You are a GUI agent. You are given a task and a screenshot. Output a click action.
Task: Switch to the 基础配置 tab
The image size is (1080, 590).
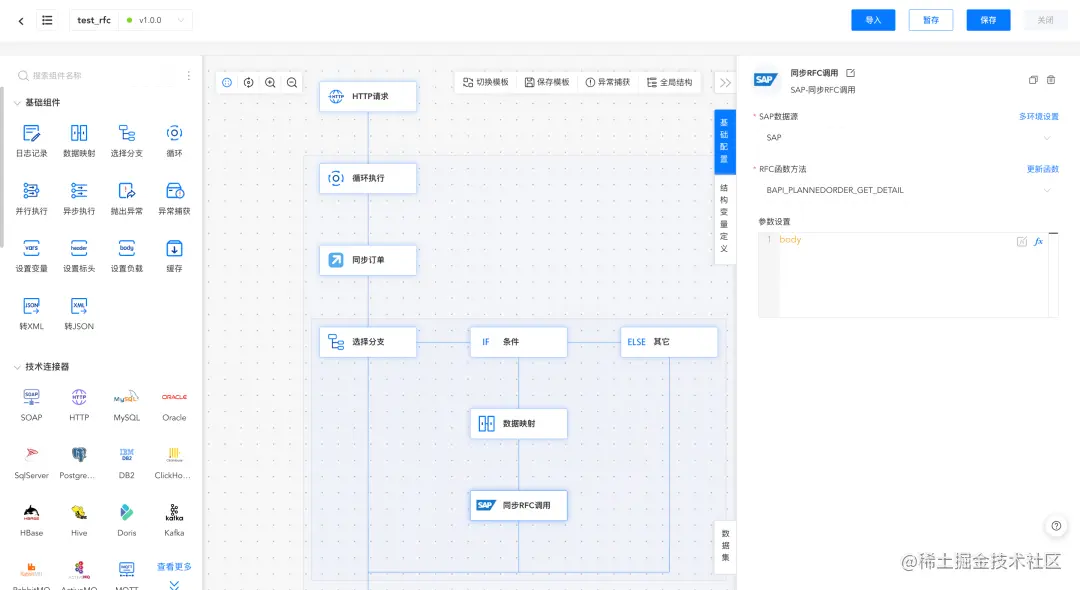[x=724, y=140]
